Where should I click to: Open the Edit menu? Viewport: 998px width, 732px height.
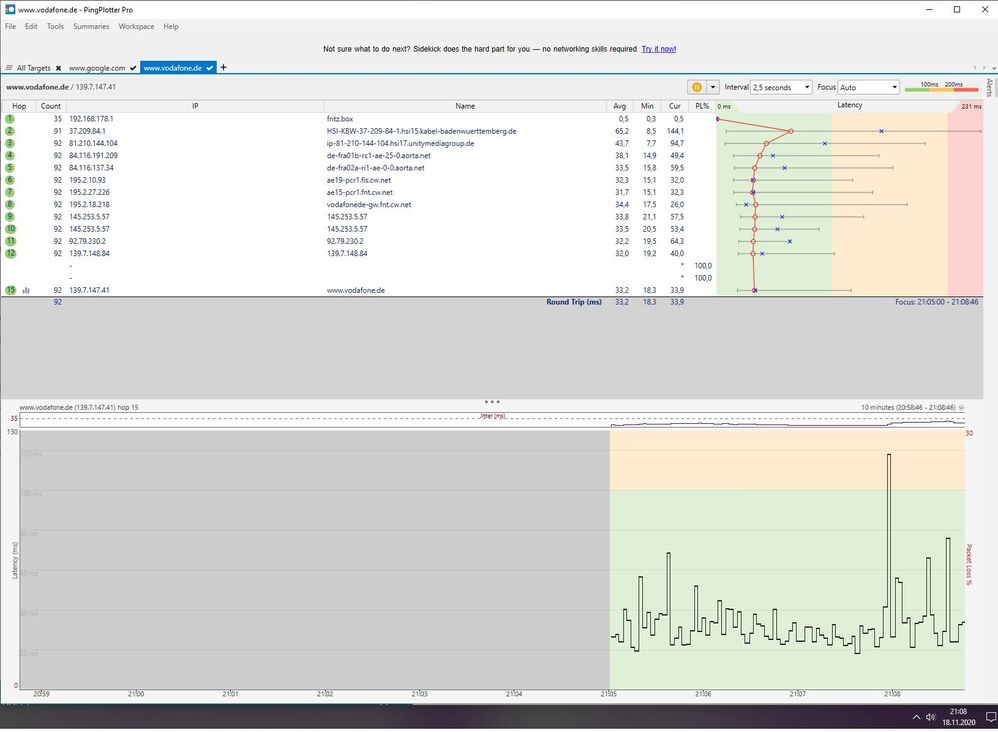[31, 27]
